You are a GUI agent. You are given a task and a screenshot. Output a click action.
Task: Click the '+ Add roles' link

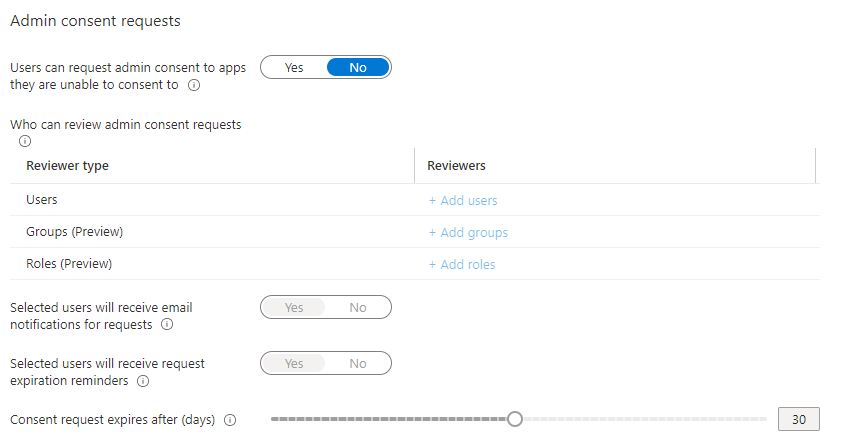tap(462, 265)
